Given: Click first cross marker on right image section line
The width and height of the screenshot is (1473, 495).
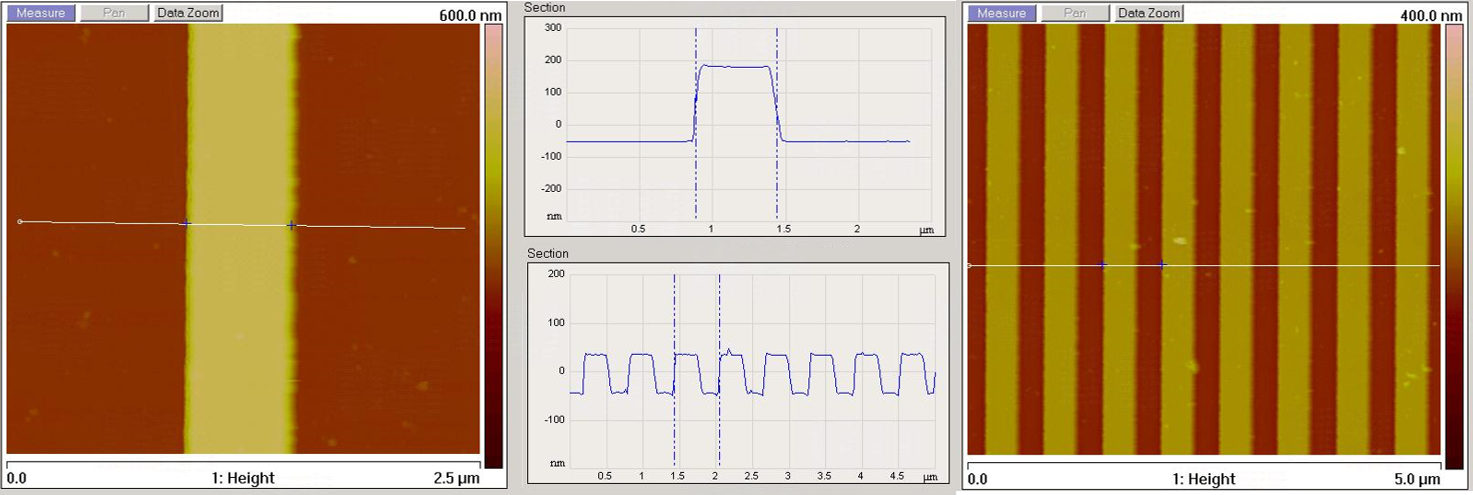Looking at the screenshot, I should click(x=1102, y=265).
